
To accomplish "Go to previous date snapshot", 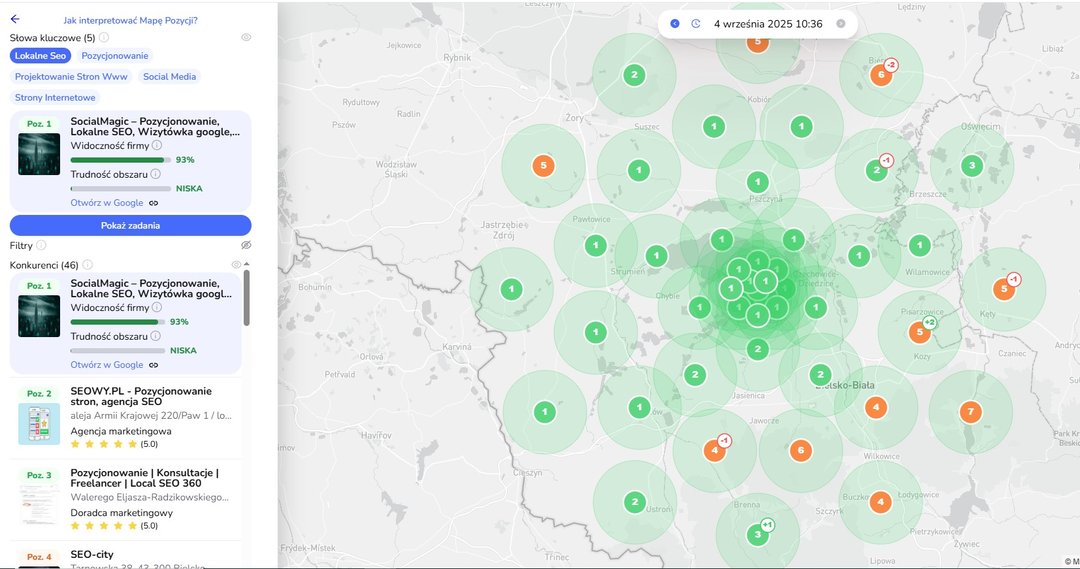I will click(675, 23).
